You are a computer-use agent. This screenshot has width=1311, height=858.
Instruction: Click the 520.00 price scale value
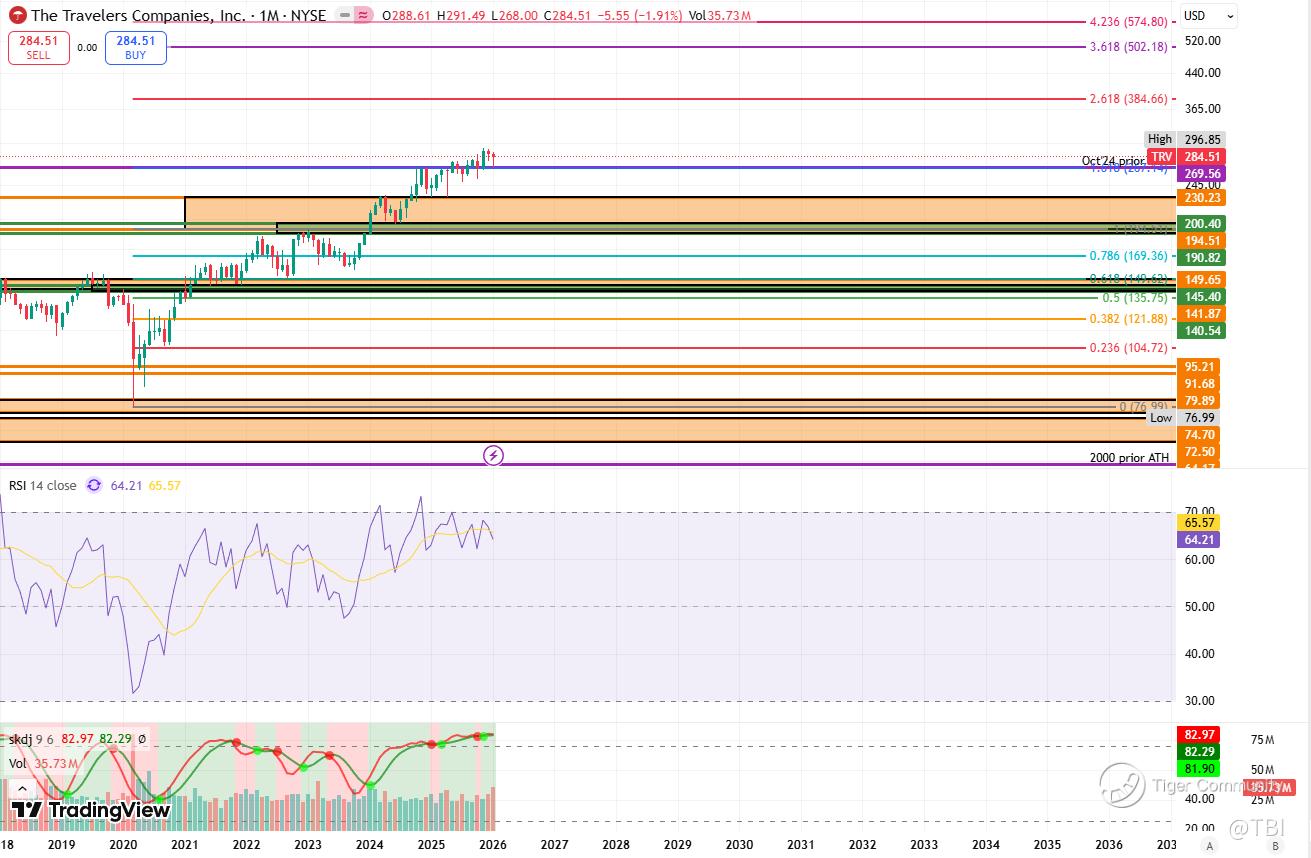[x=1202, y=41]
